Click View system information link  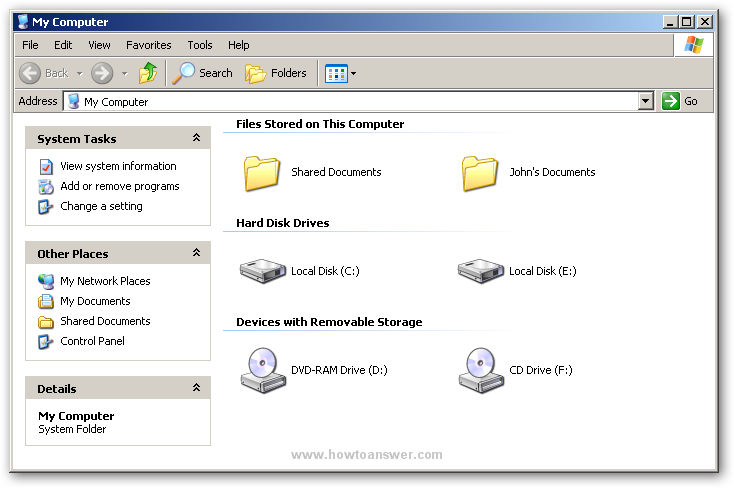coord(118,166)
